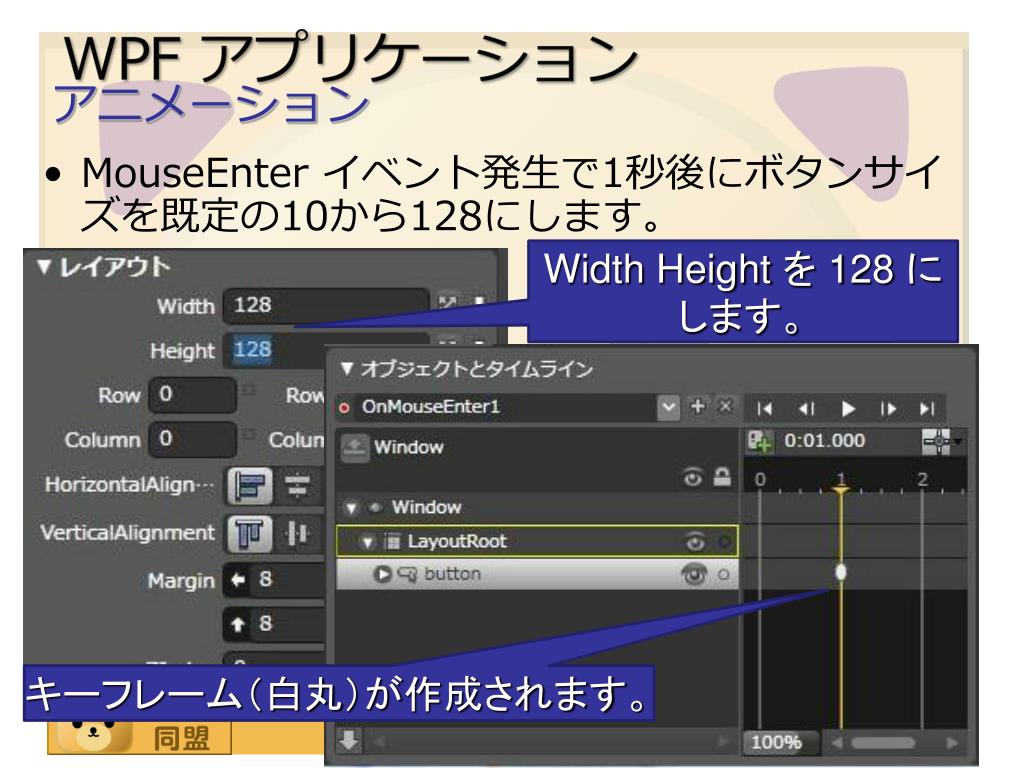Click the timeline scrollbar left arrow
Screen dimensions: 1024x768
[x=837, y=743]
